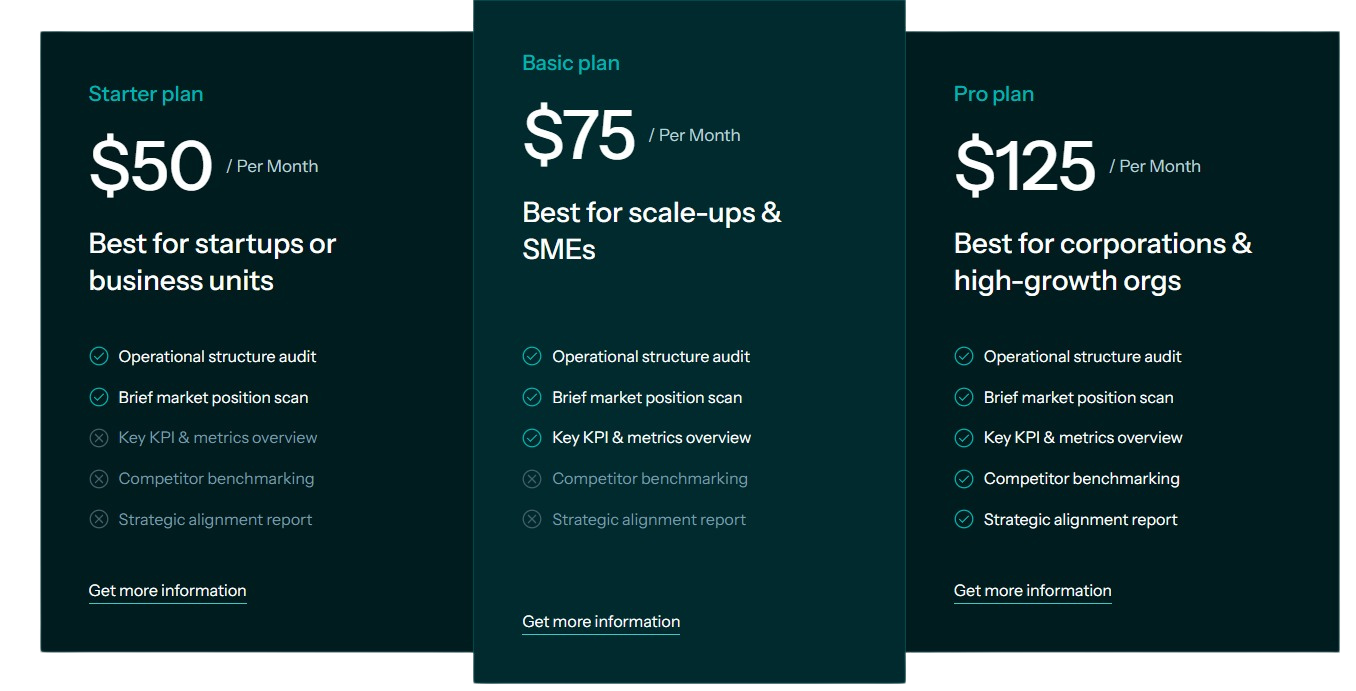
Task: Click Best for scale-ups & SMEs text
Action: click(652, 231)
